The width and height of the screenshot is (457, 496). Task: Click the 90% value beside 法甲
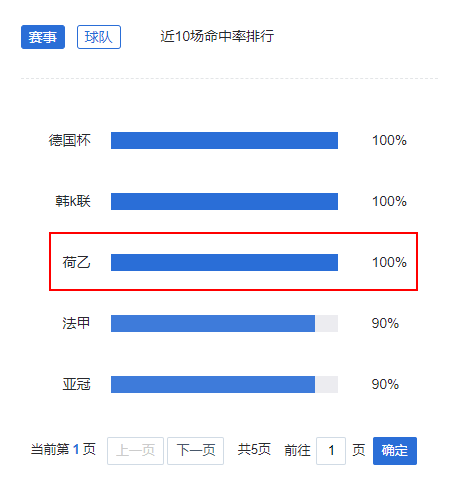click(x=385, y=323)
